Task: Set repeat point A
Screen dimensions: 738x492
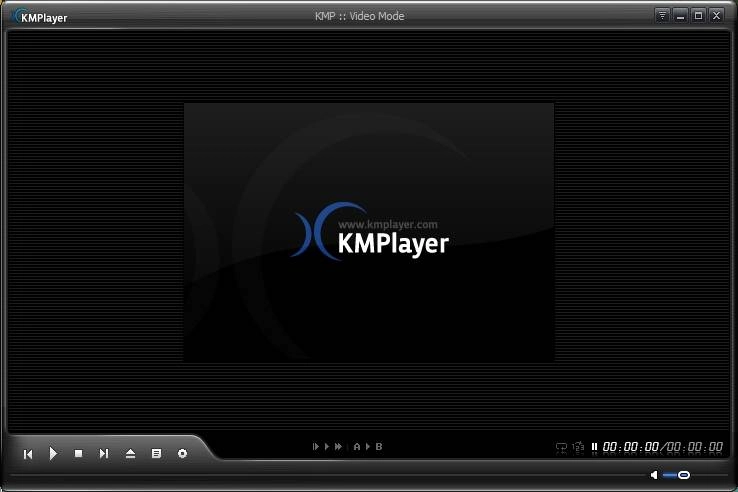Action: point(357,446)
